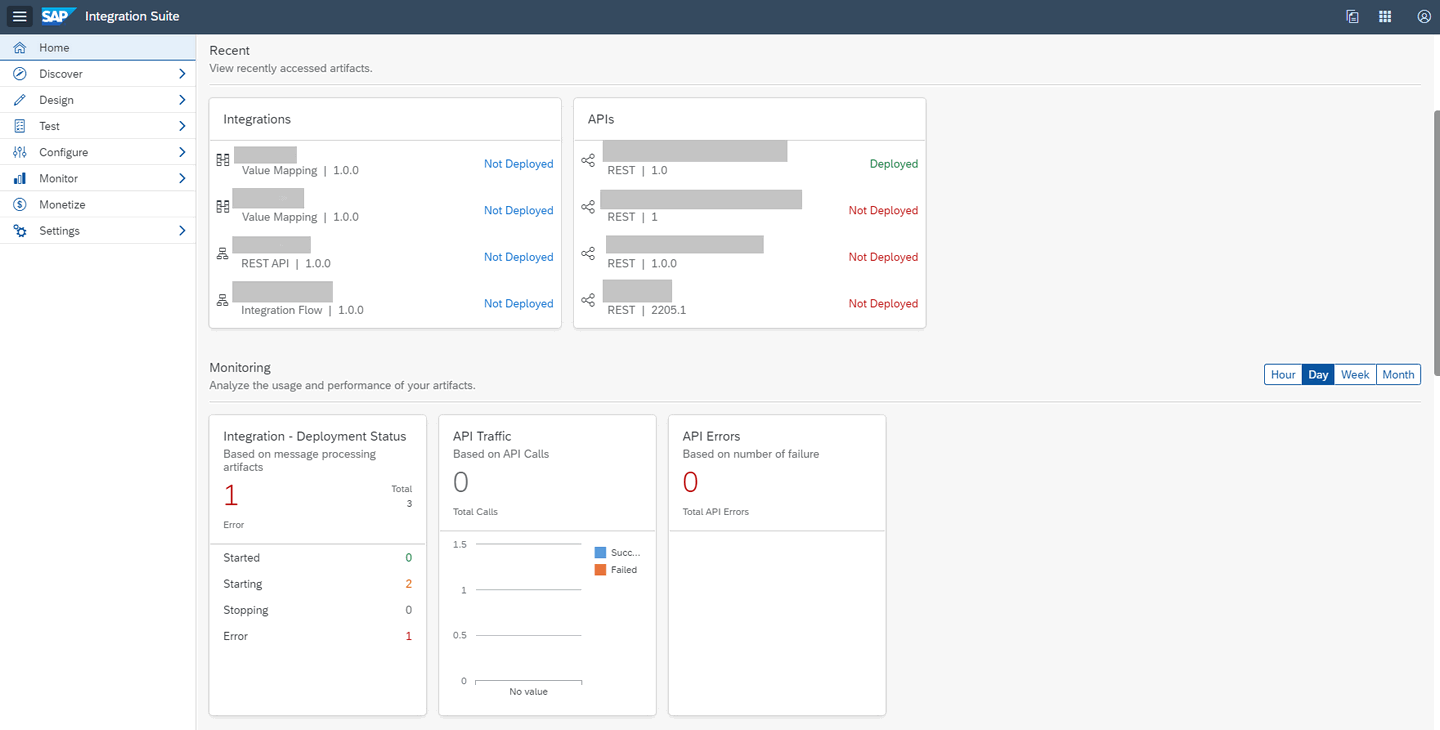Click the Settings gears icon
This screenshot has width=1440, height=730.
coord(20,230)
